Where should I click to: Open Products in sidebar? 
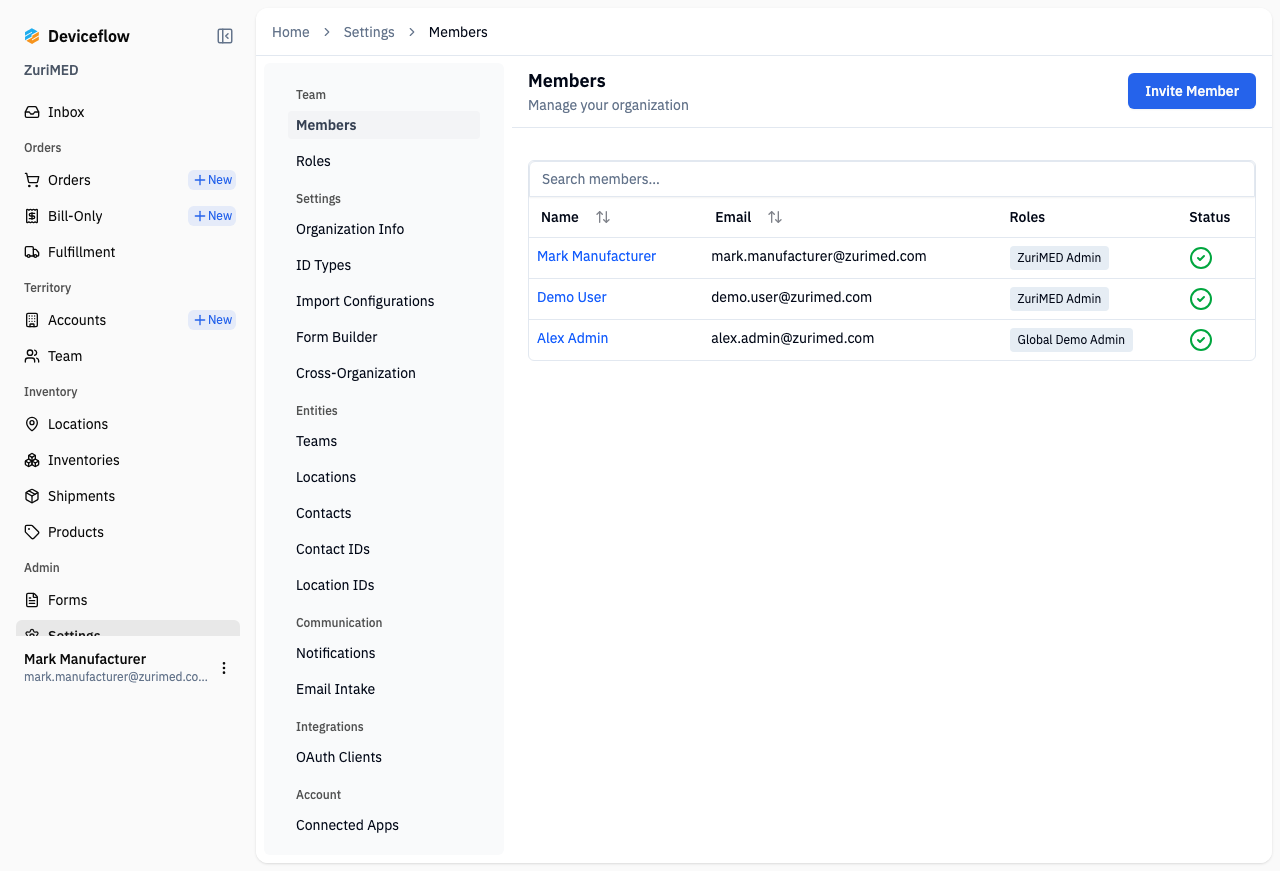tap(128, 532)
